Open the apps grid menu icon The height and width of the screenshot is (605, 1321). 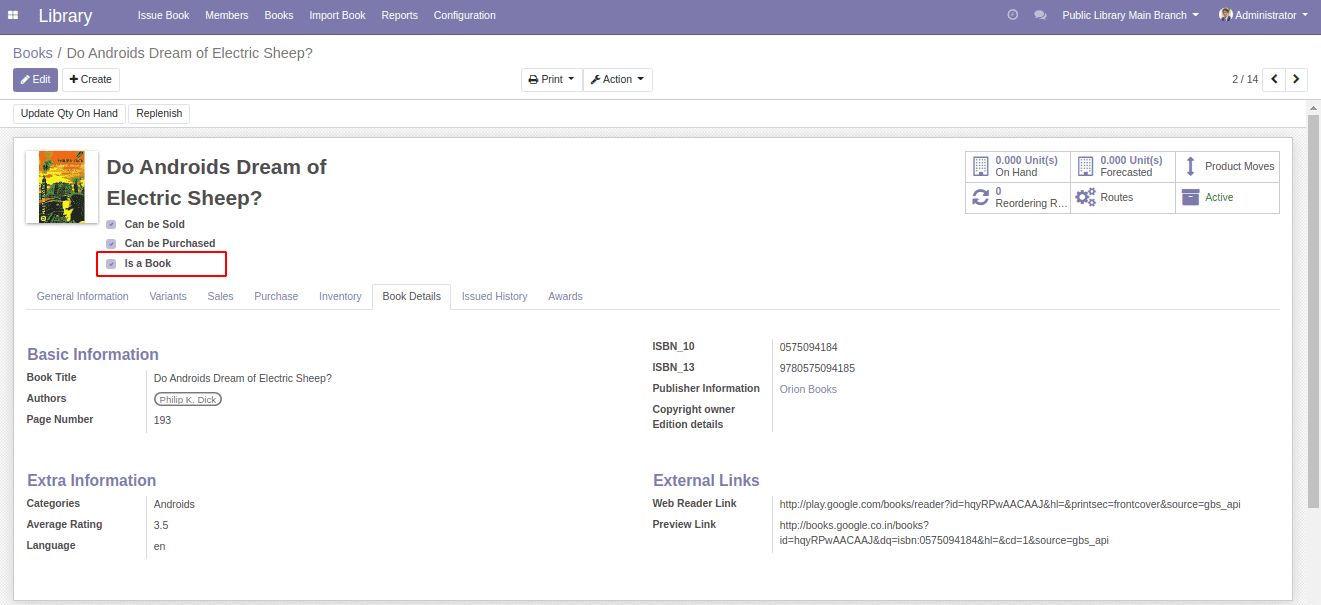(x=12, y=15)
